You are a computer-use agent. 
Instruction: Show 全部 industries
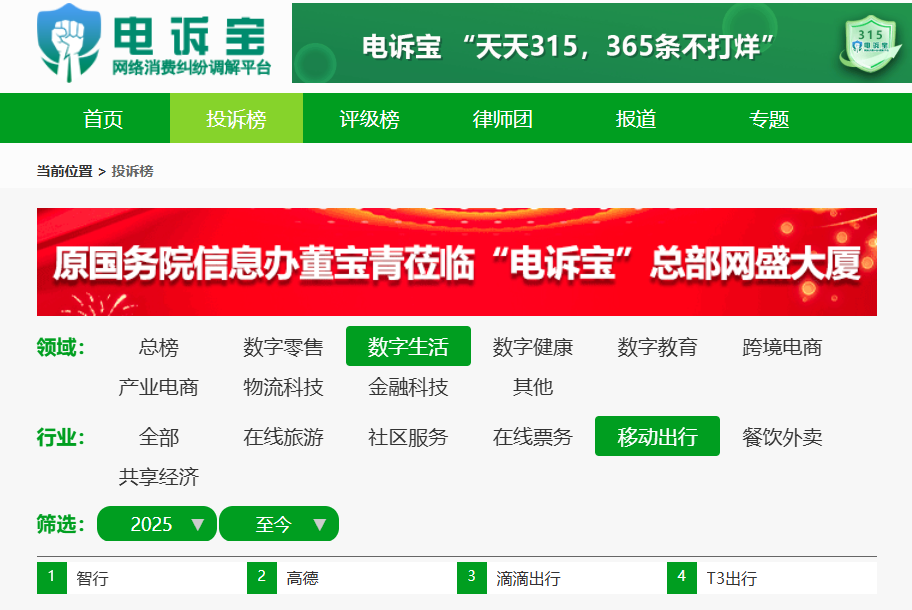(159, 436)
